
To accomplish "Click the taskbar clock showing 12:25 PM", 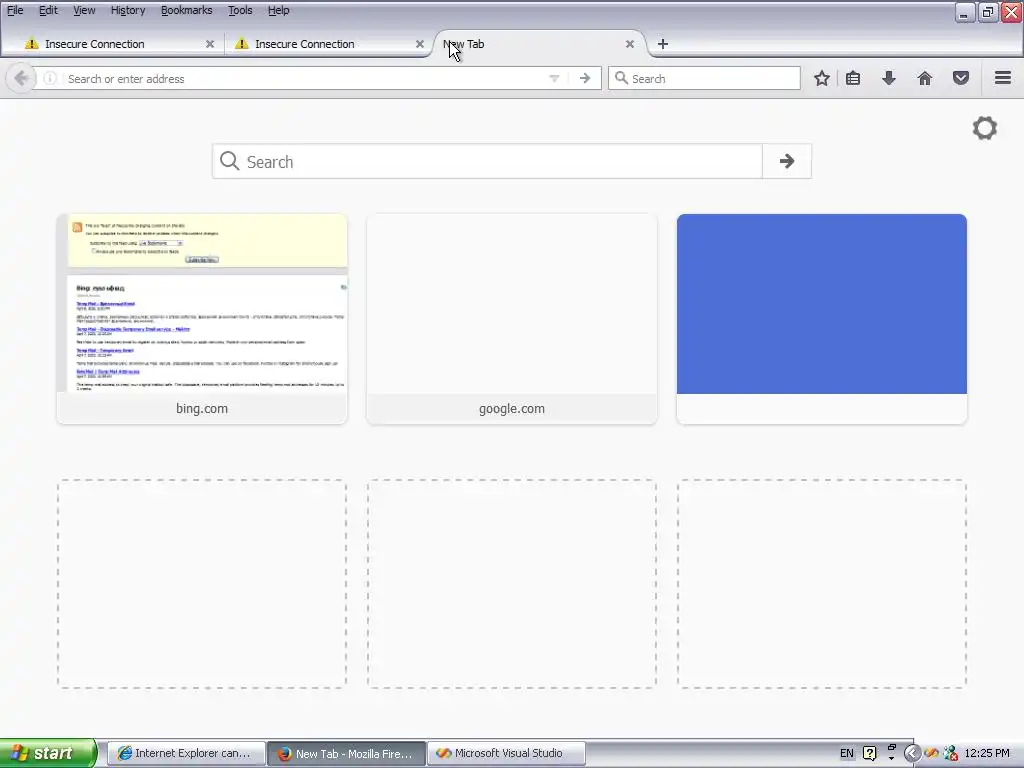I will tap(987, 753).
